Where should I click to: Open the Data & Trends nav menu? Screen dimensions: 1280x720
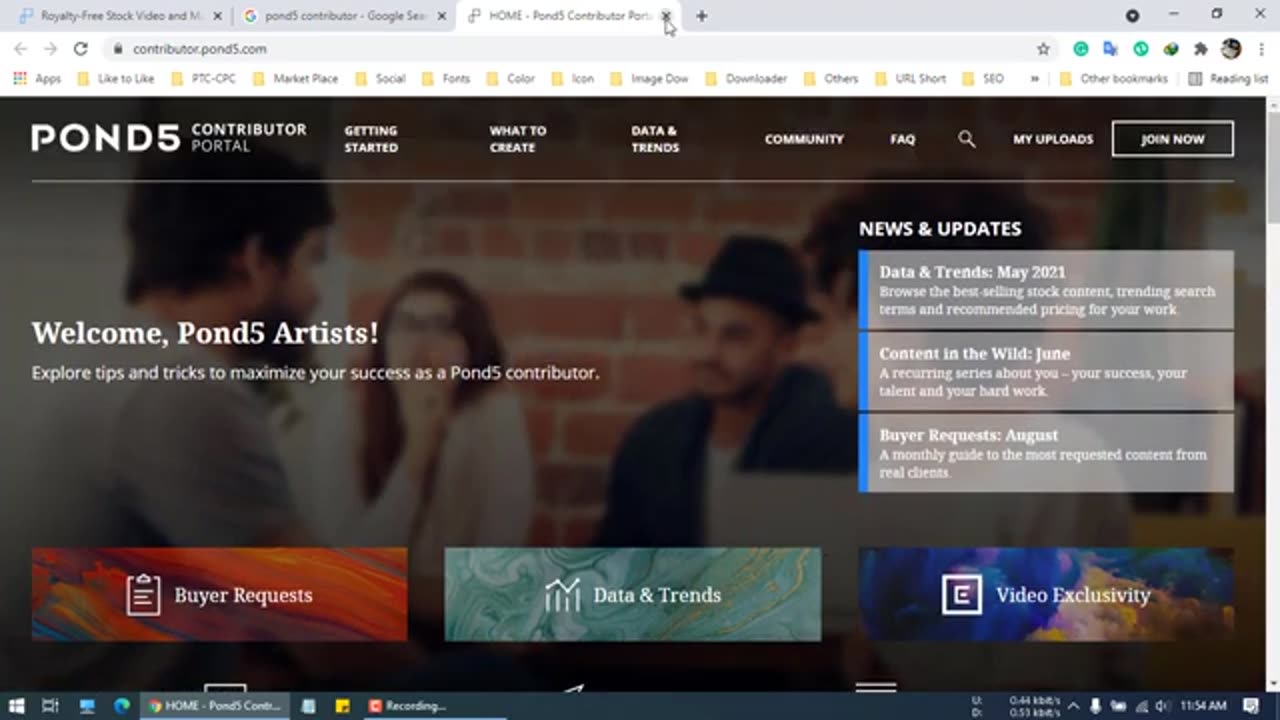pyautogui.click(x=655, y=139)
